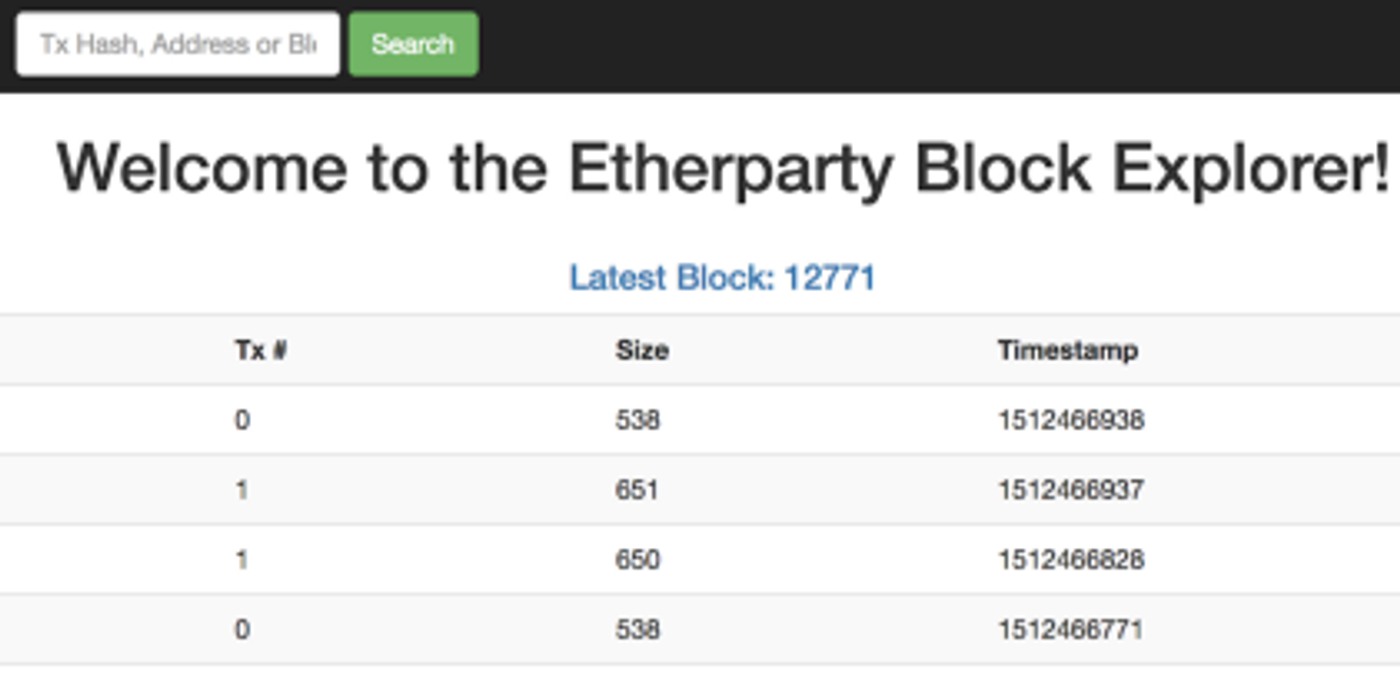Image resolution: width=1400 pixels, height=675 pixels.
Task: Click the placeholder text Tx Hash, Address or Block
Action: [177, 43]
